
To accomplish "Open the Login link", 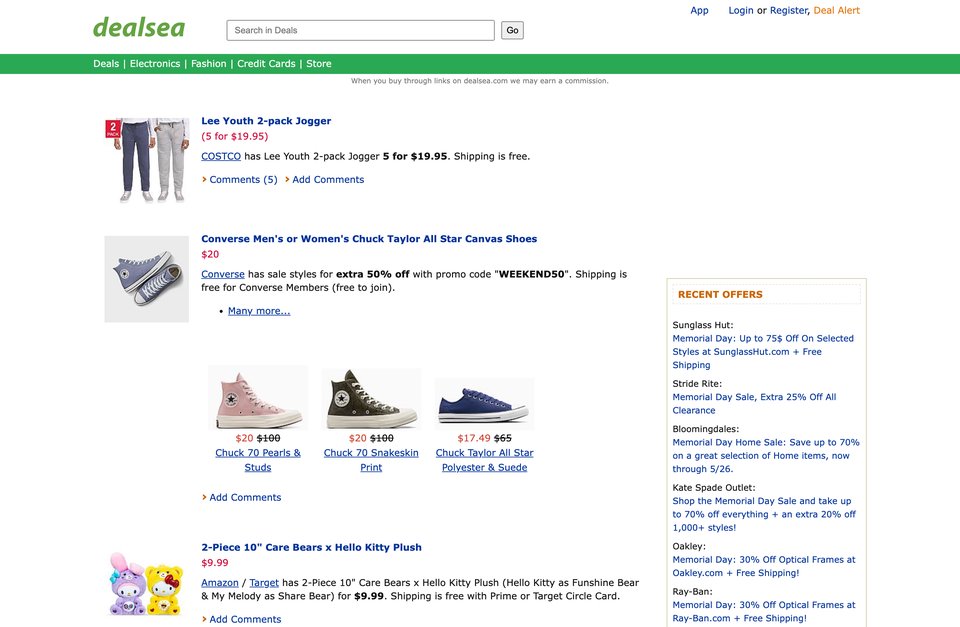I will pyautogui.click(x=741, y=10).
